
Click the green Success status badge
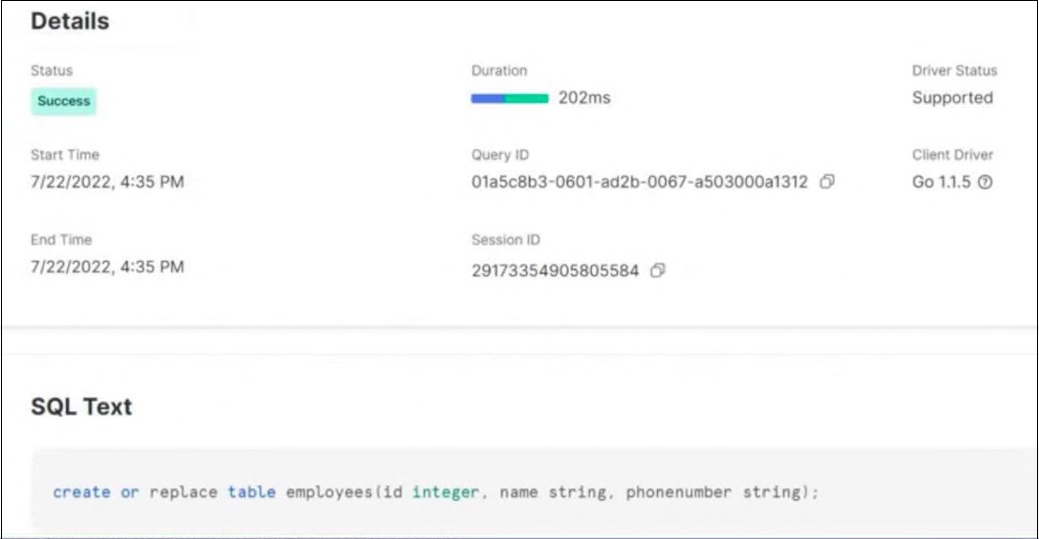(64, 101)
